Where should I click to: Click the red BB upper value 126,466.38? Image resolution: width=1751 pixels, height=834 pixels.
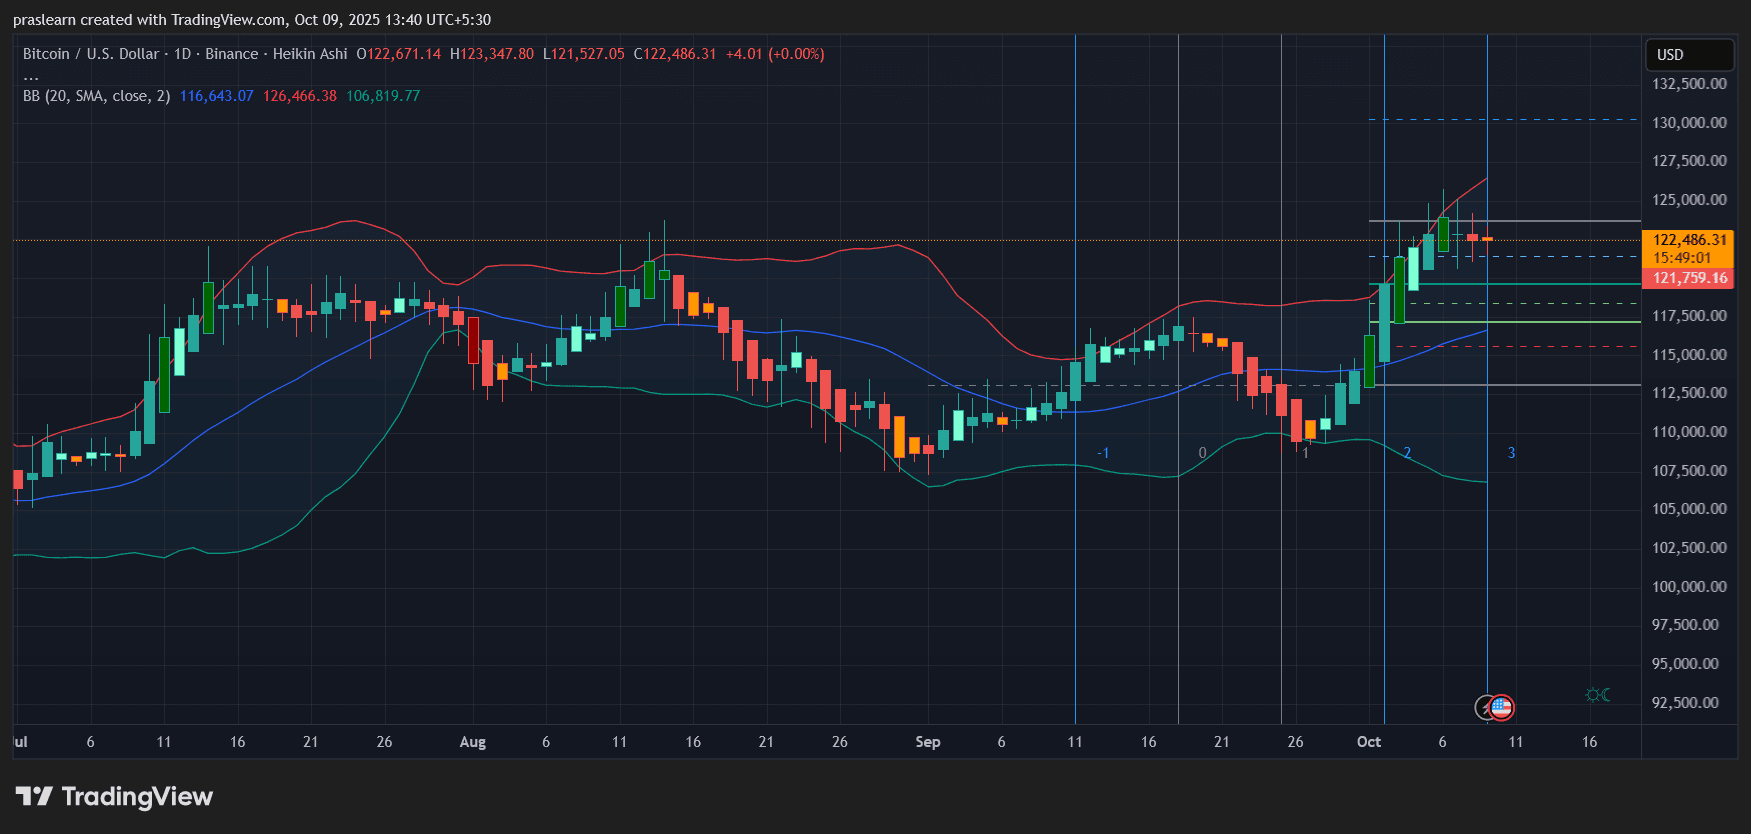(299, 96)
